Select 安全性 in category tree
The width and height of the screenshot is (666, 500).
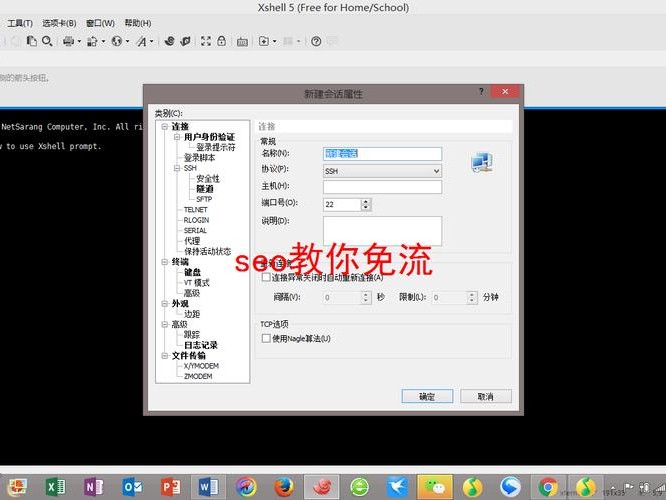208,178
